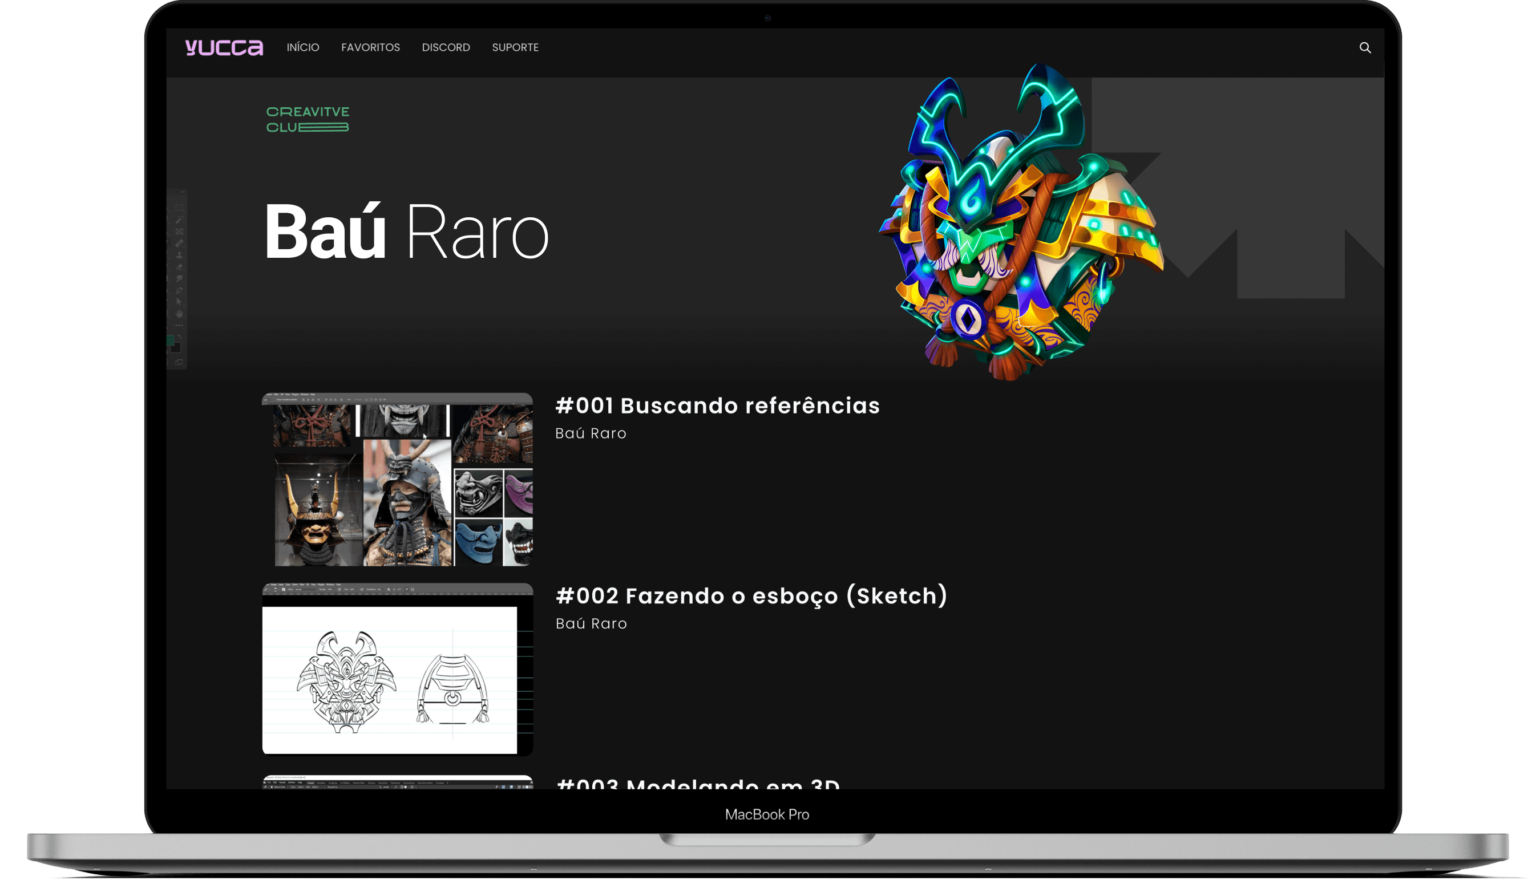1536x880 pixels.
Task: Open search with the magnifier icon
Action: [1364, 47]
